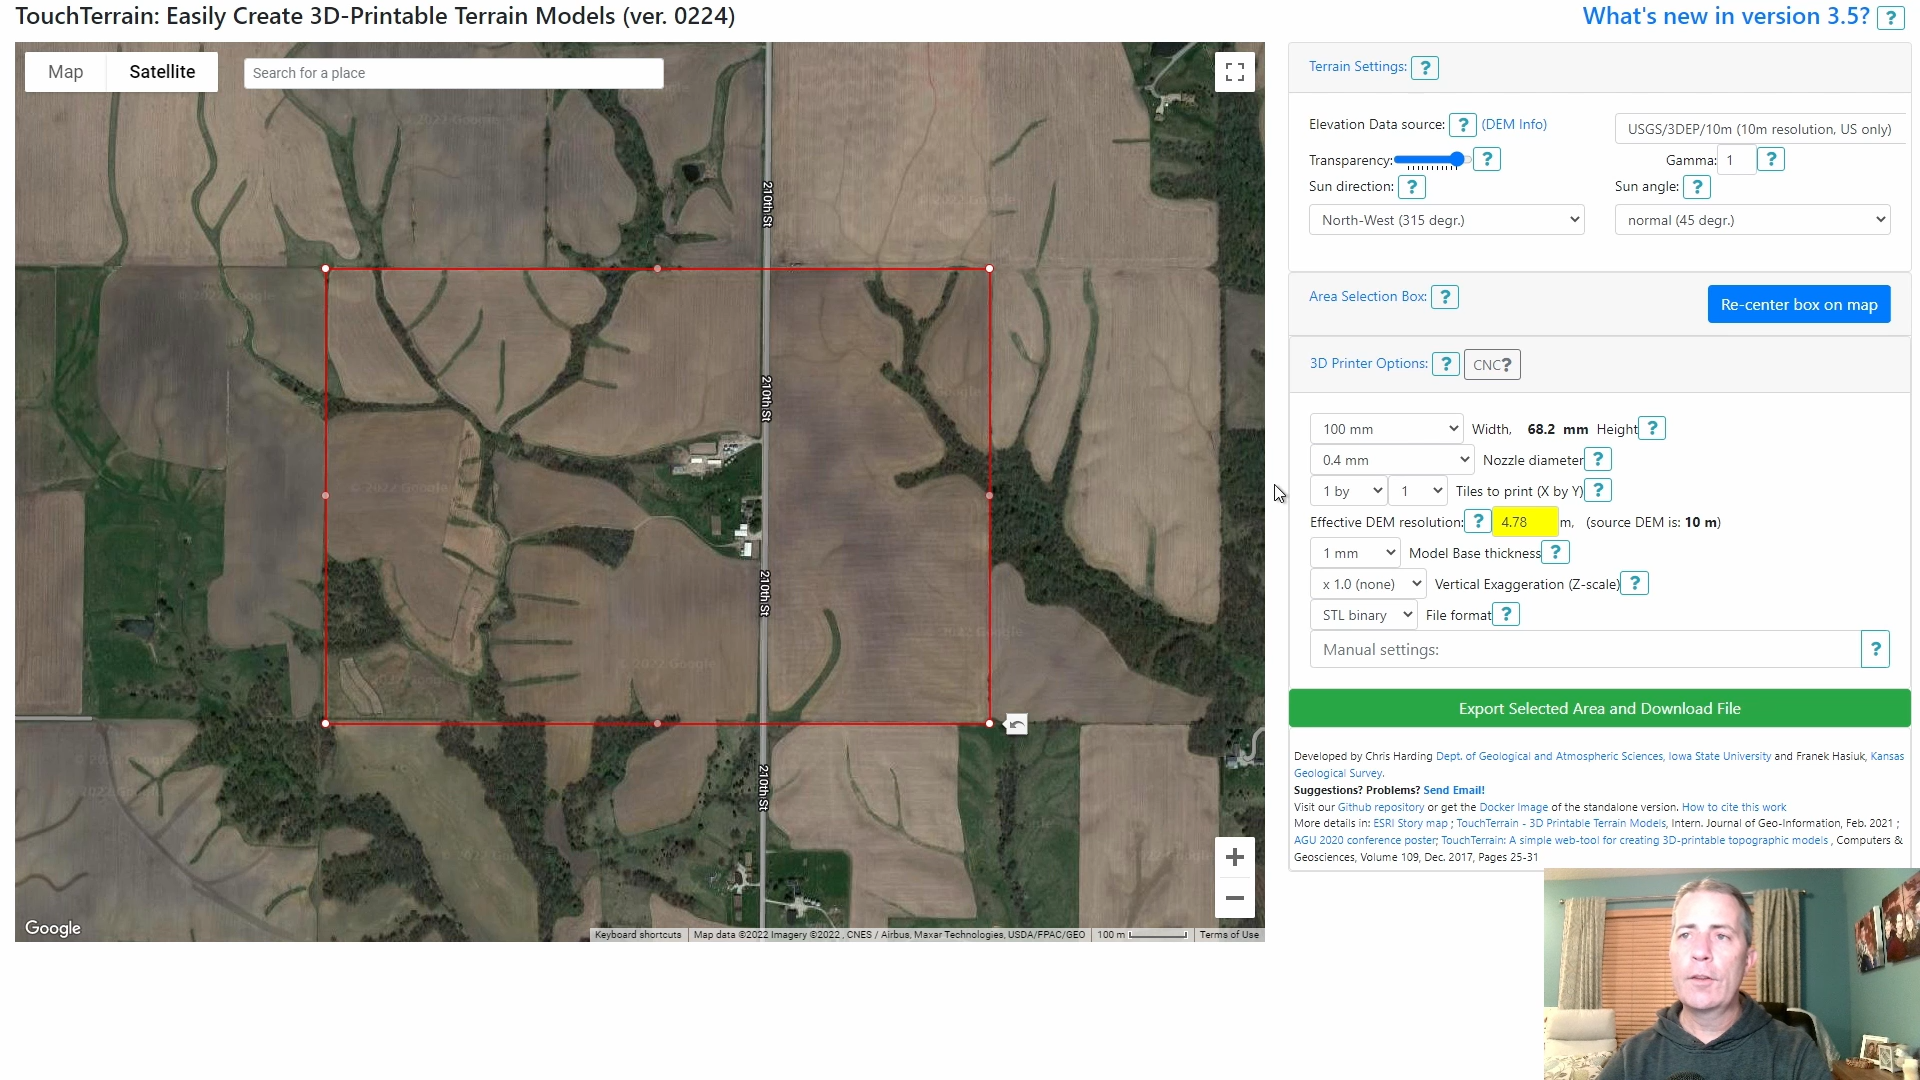The width and height of the screenshot is (1920, 1080).
Task: Open help for Effective DEM resolution
Action: point(1477,522)
